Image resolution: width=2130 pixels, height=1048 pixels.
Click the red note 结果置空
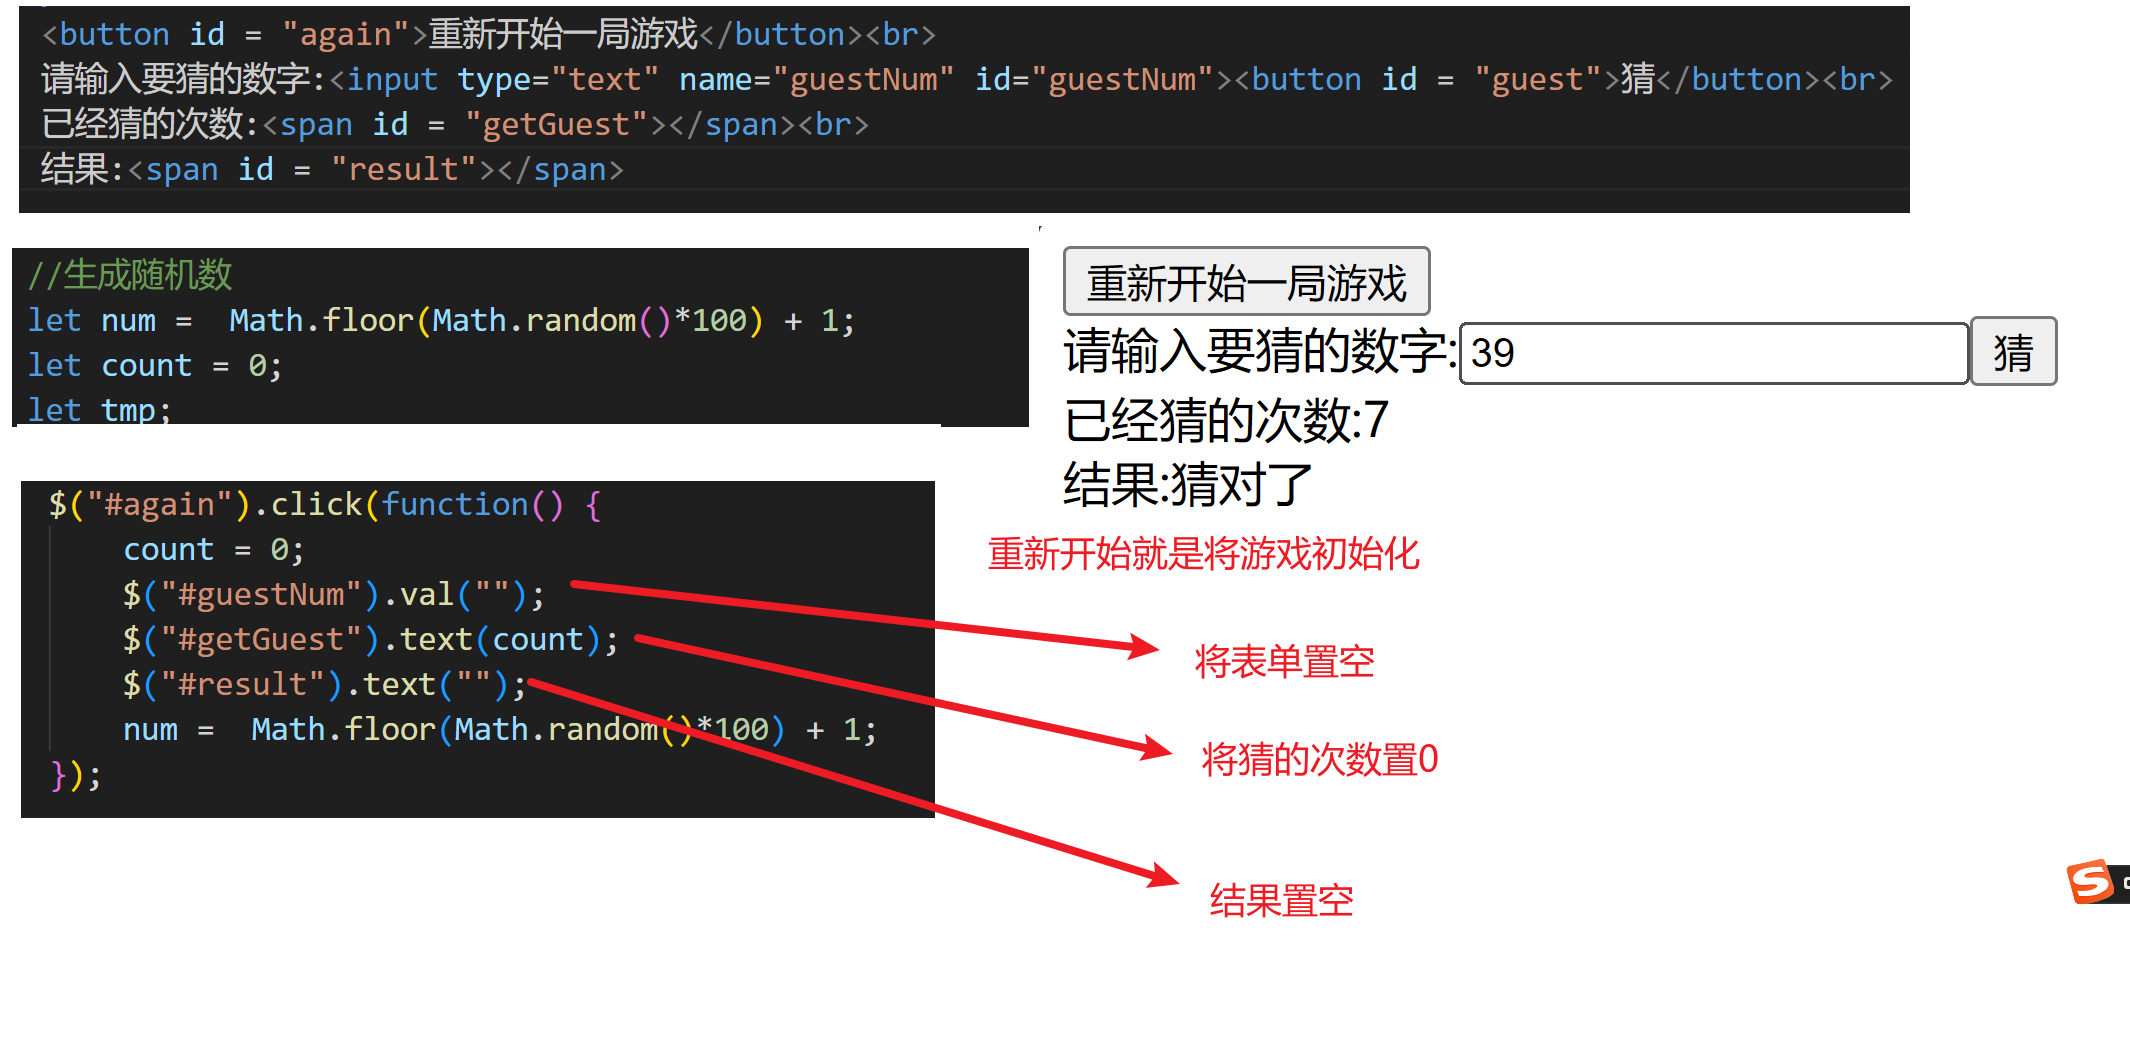click(x=1281, y=900)
